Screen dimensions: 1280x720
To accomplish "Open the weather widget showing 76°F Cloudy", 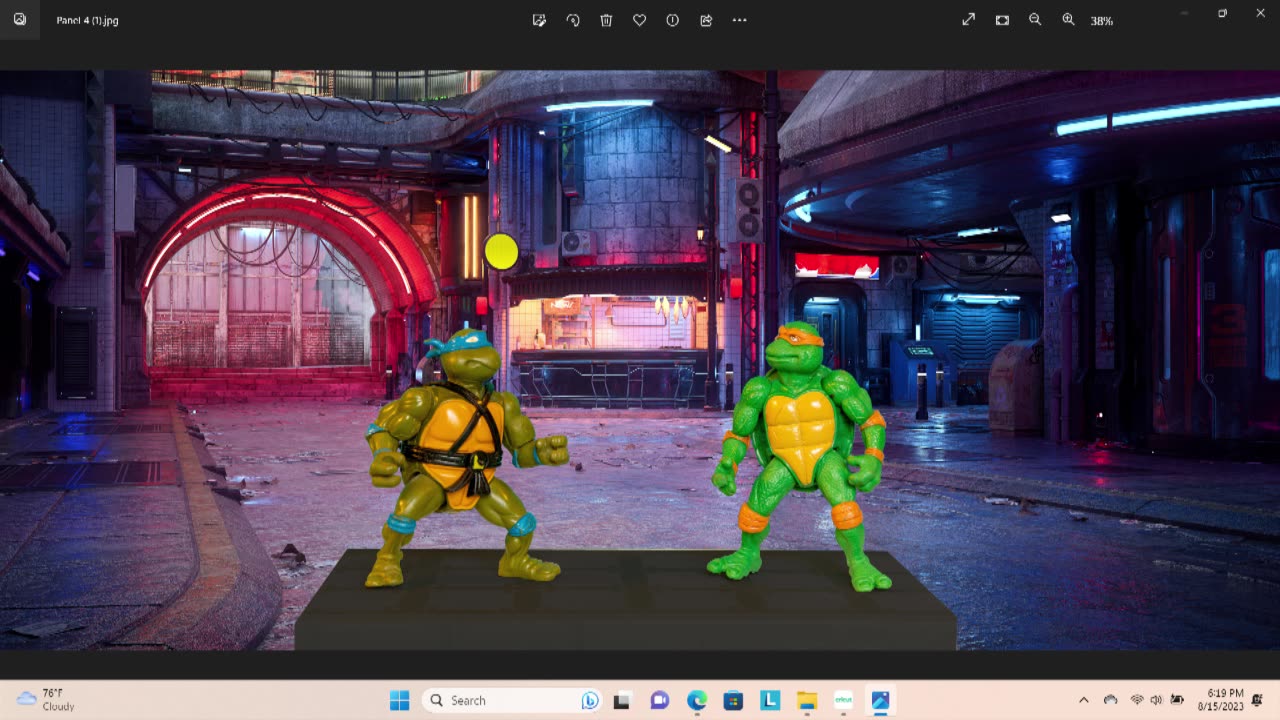I will (46, 700).
